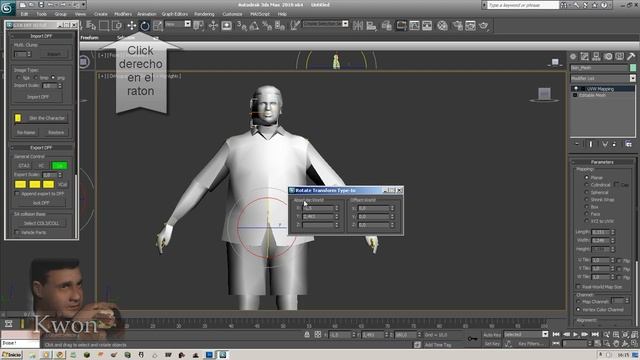Open the Edit menu
The height and width of the screenshot is (360, 640).
tap(24, 14)
